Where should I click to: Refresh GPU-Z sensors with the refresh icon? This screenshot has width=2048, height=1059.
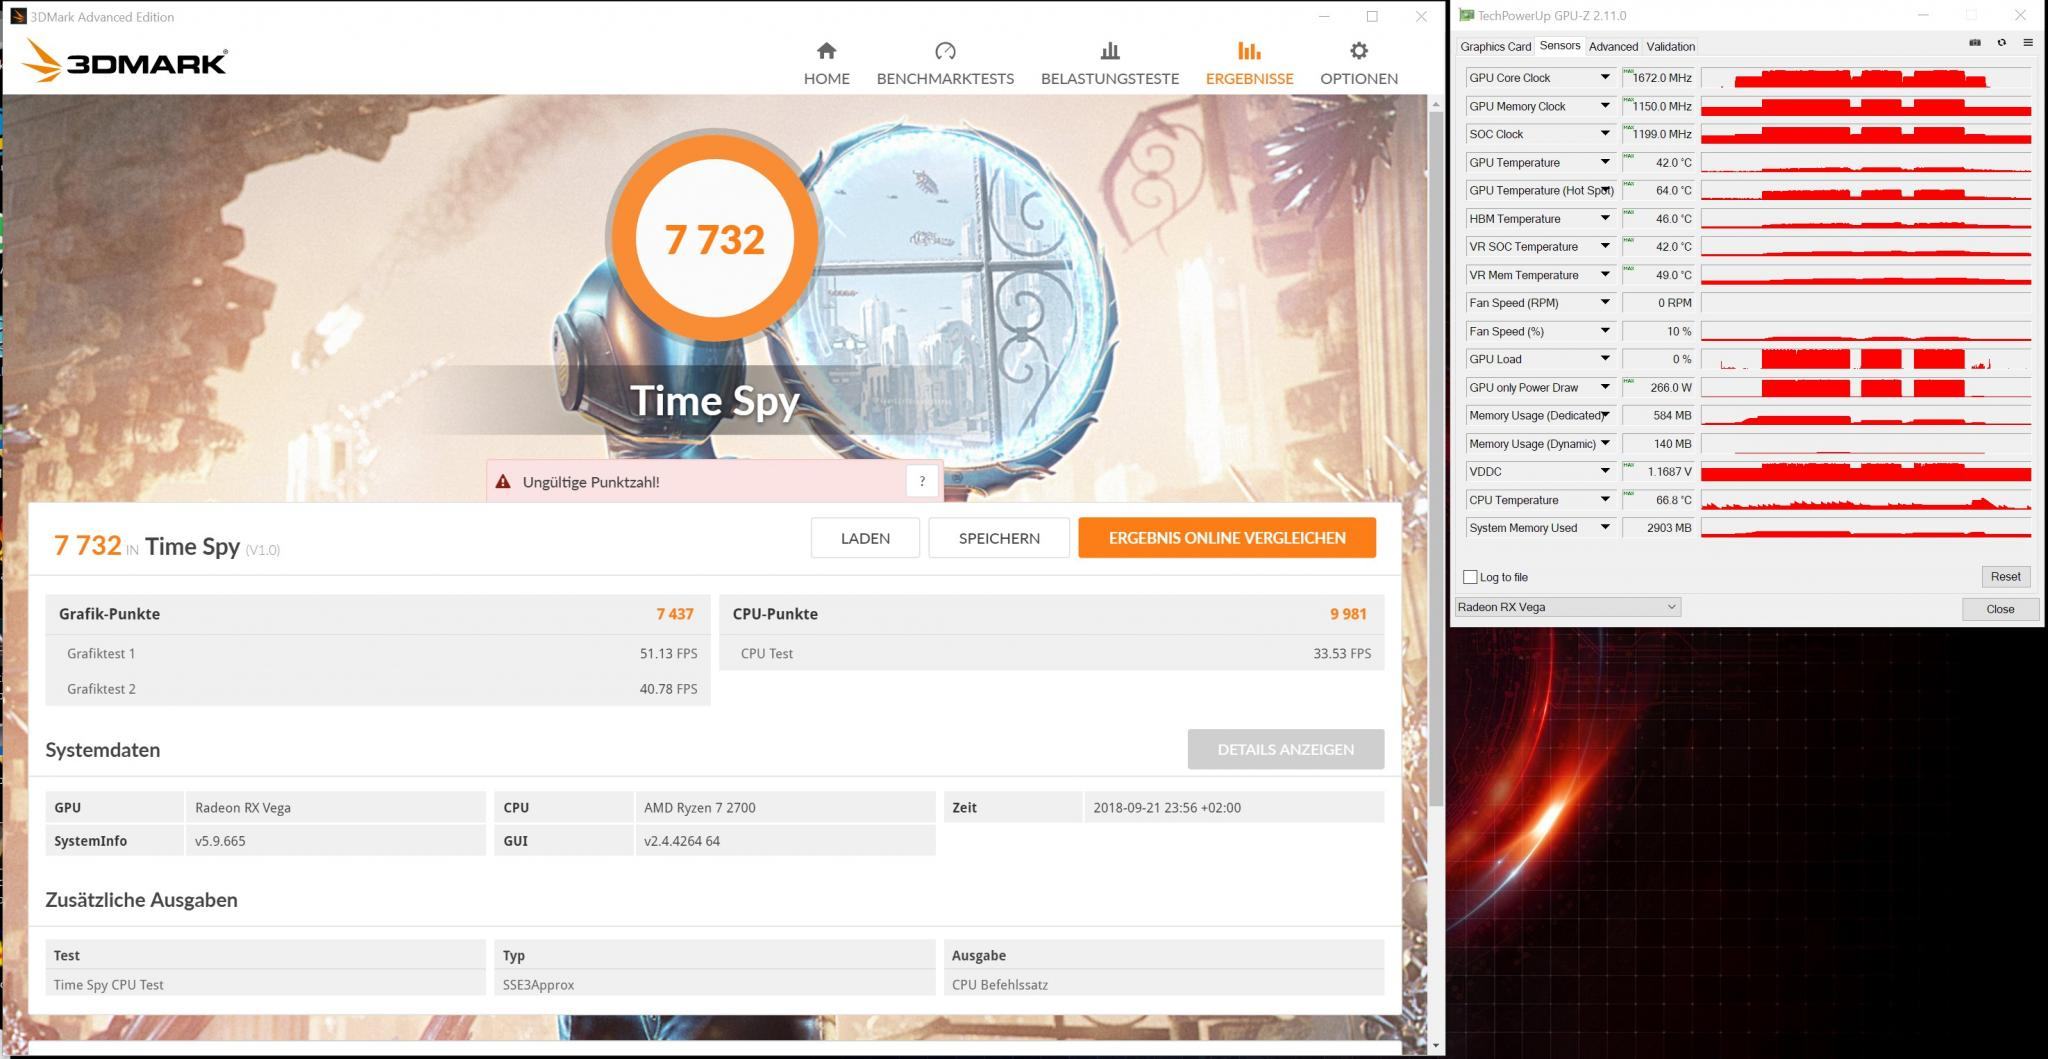(2001, 43)
